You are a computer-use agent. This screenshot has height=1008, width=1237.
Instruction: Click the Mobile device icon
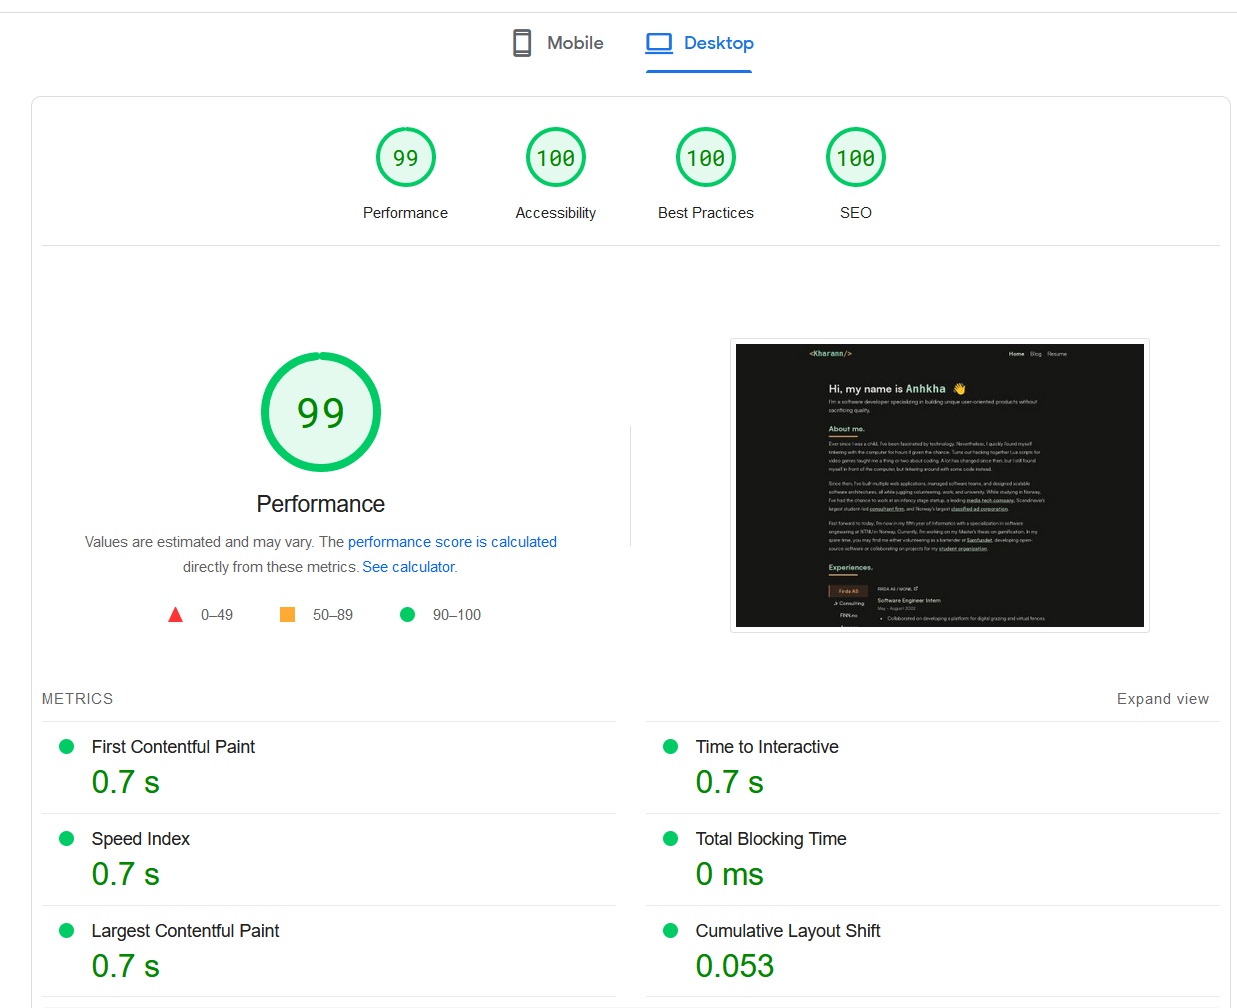(x=521, y=42)
